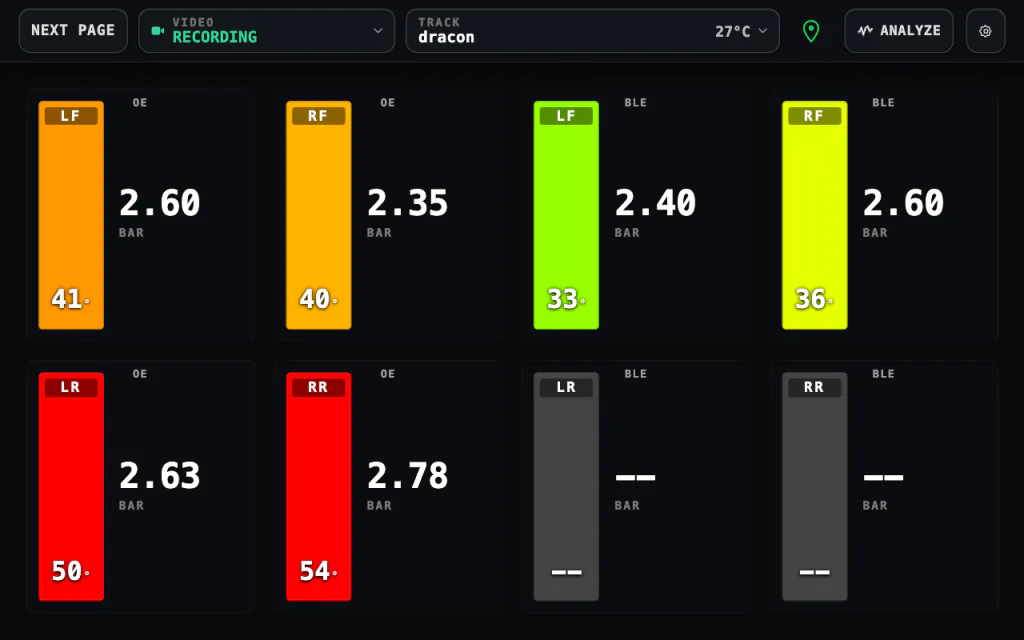Expand the video dropdown chevron

click(x=377, y=31)
